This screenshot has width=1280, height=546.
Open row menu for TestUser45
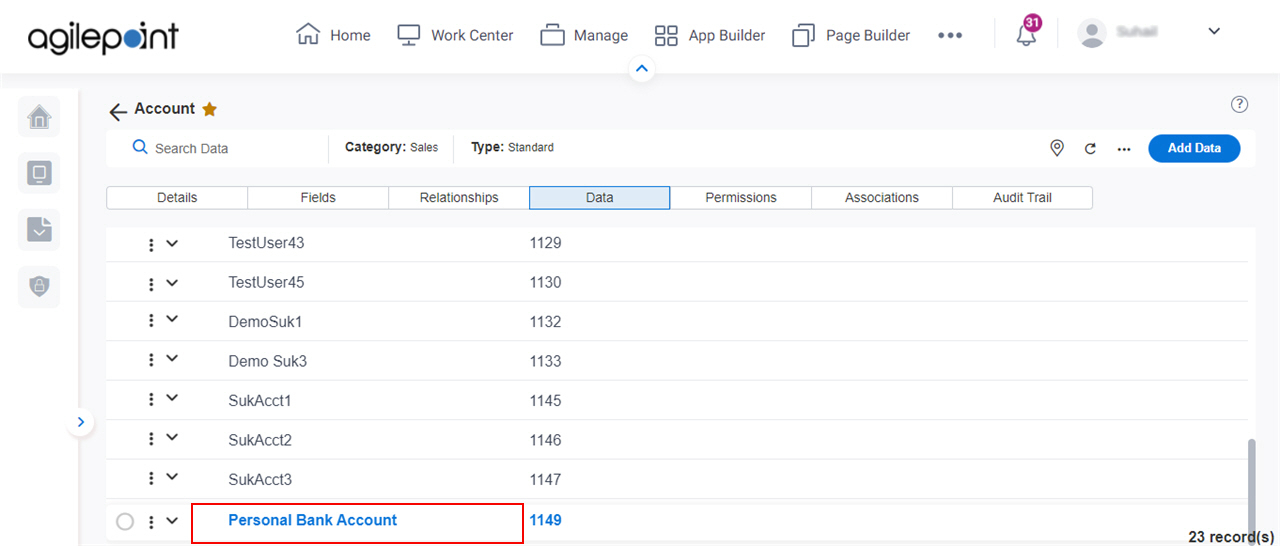(151, 285)
